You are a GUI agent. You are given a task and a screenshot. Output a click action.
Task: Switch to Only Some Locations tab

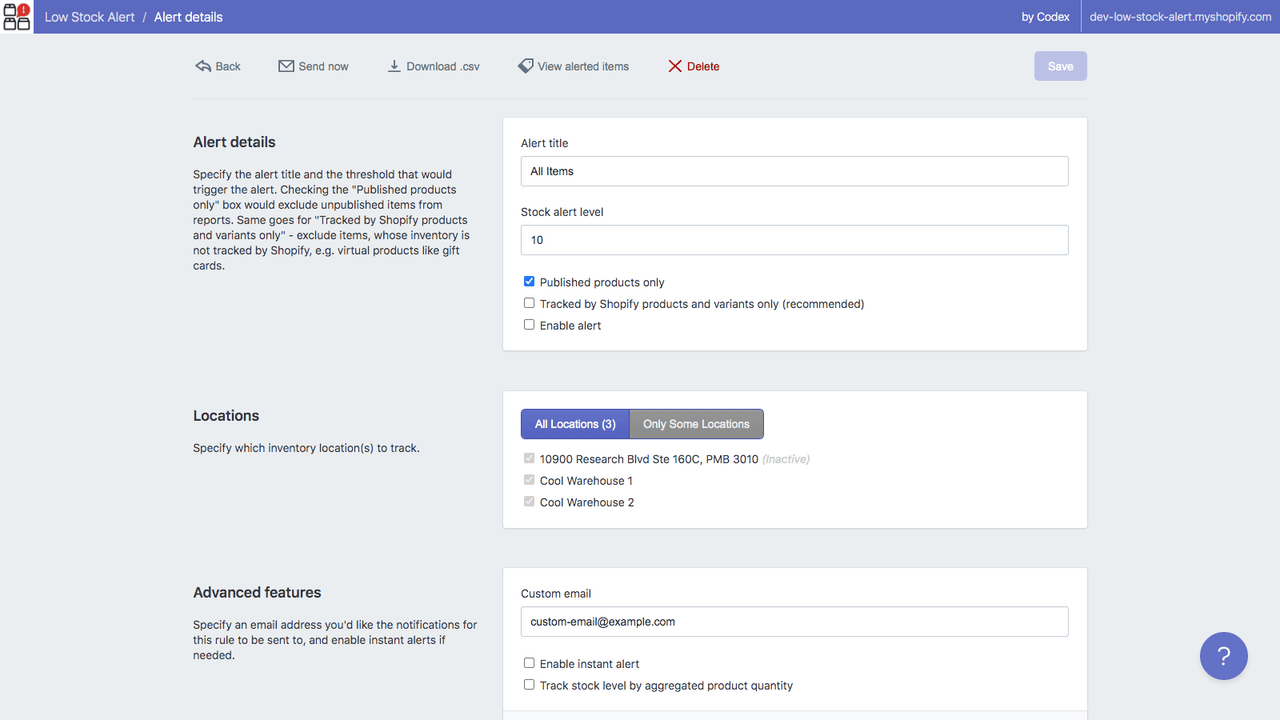coord(696,424)
